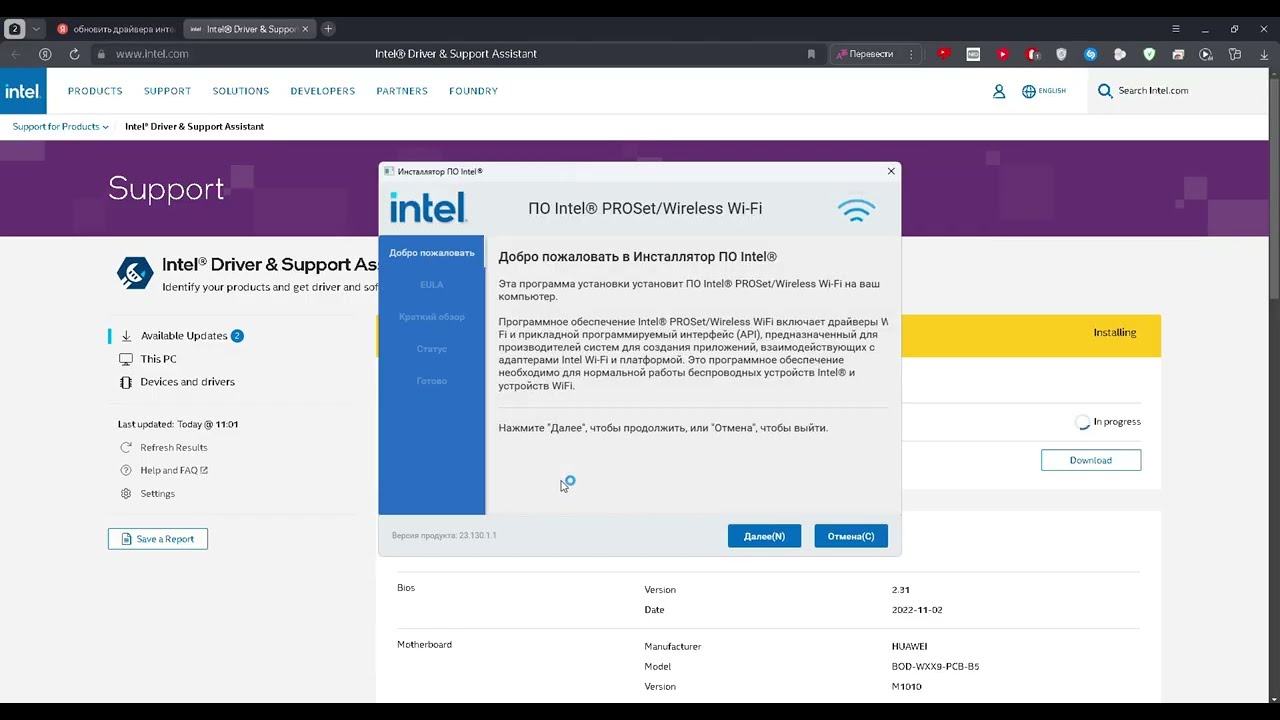This screenshot has height=720, width=1280.
Task: Select This PC in sidebar
Action: [158, 359]
